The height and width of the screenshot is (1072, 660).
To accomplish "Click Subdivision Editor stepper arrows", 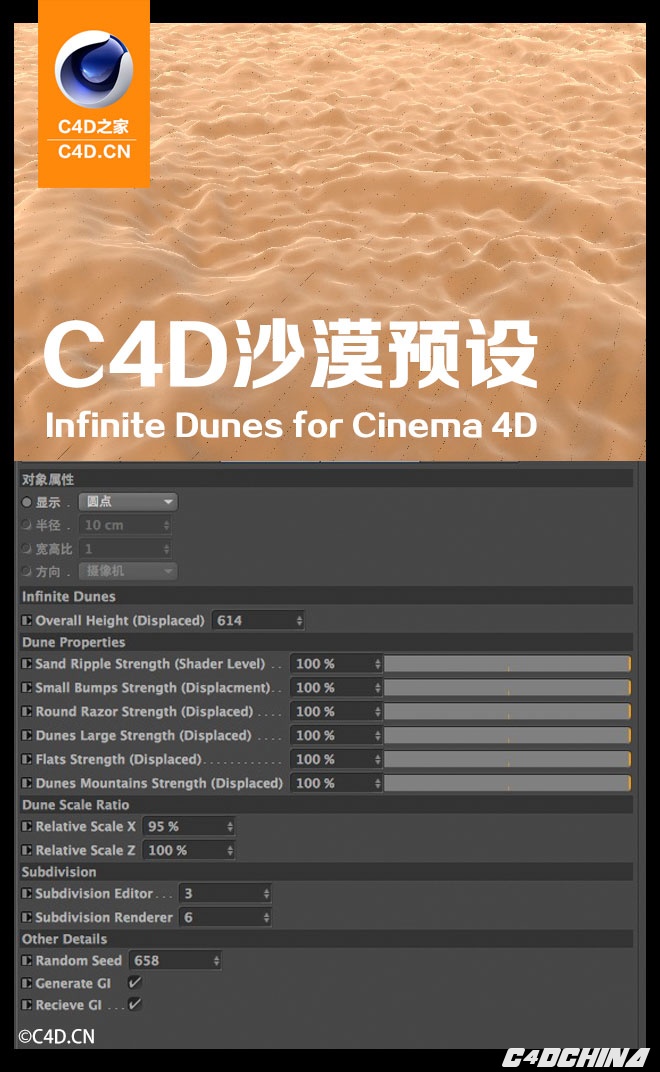I will coord(267,893).
